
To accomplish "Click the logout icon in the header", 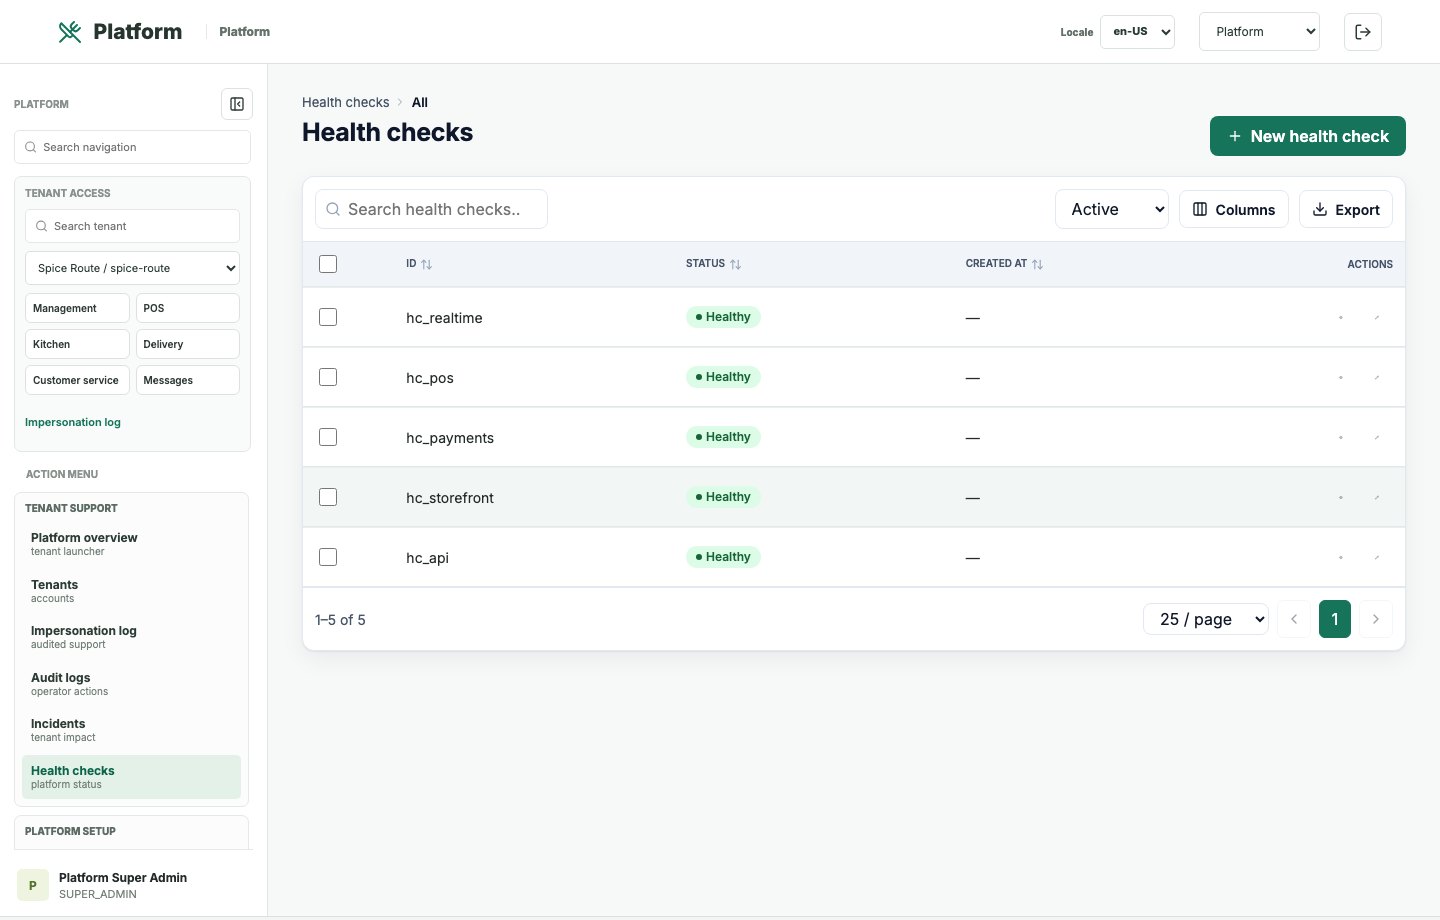I will click(1363, 32).
